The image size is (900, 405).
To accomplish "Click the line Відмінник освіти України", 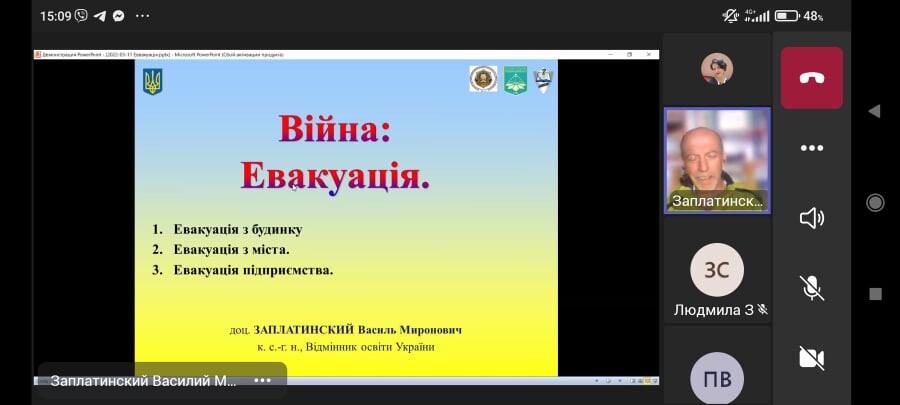I will (x=370, y=347).
